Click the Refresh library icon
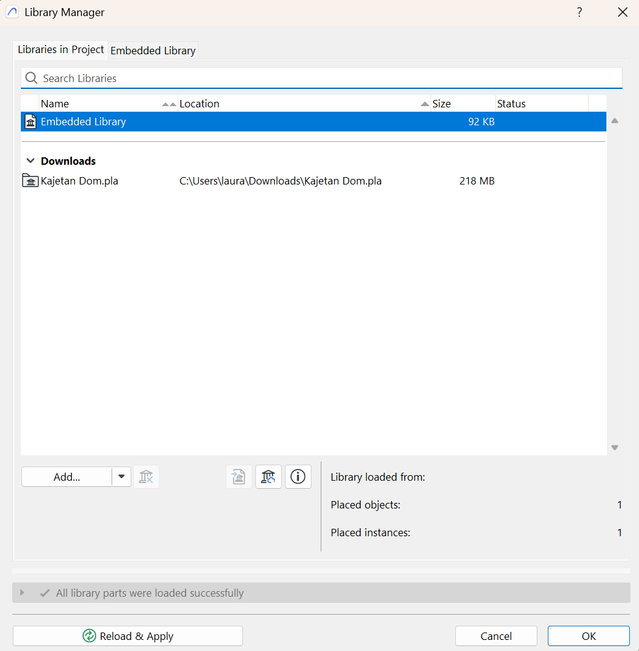The image size is (639, 651). click(268, 477)
